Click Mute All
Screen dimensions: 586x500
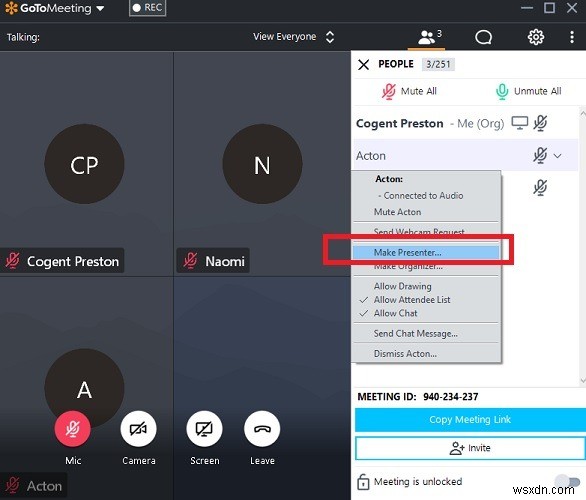click(x=409, y=91)
